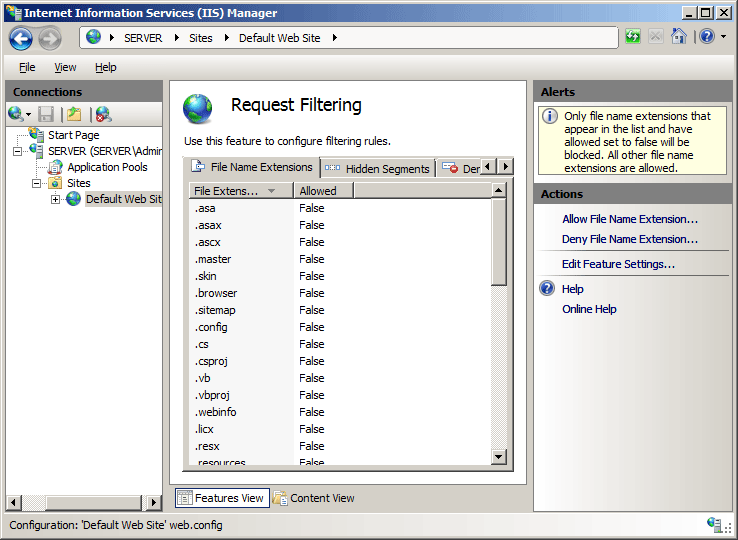This screenshot has height=540, width=738.
Task: Refresh the page using green refresh icon
Action: coord(633,36)
